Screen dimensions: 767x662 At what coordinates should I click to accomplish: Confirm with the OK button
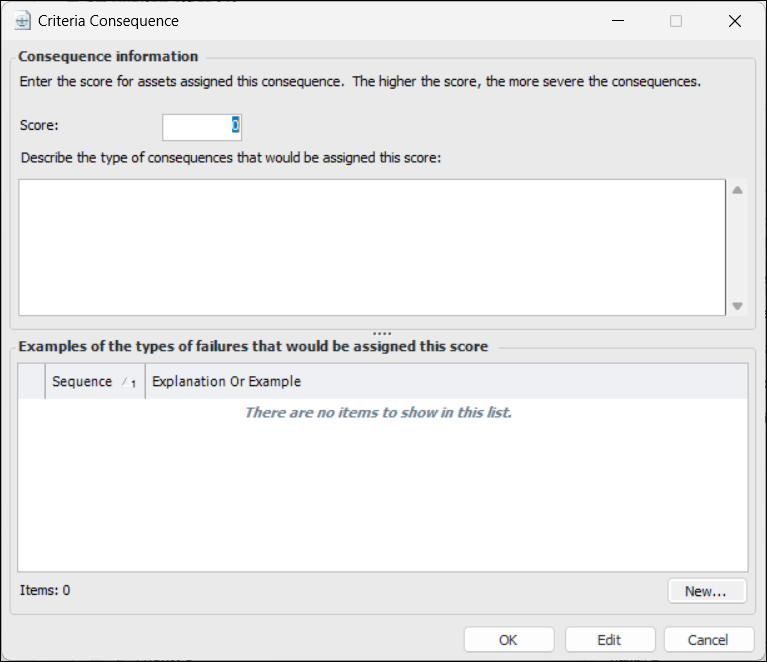tap(508, 640)
